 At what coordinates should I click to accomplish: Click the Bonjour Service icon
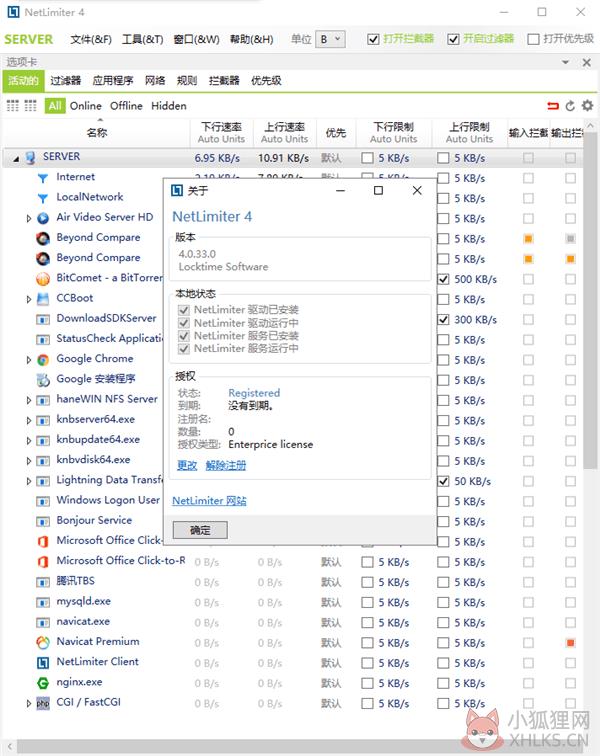tap(43, 521)
